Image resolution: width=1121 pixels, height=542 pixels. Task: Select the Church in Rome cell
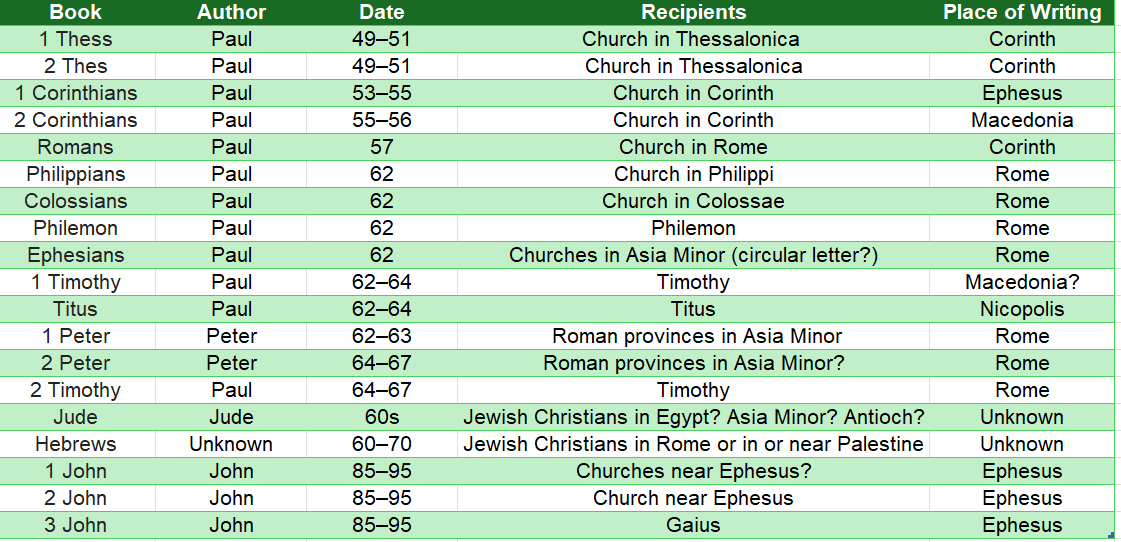693,147
